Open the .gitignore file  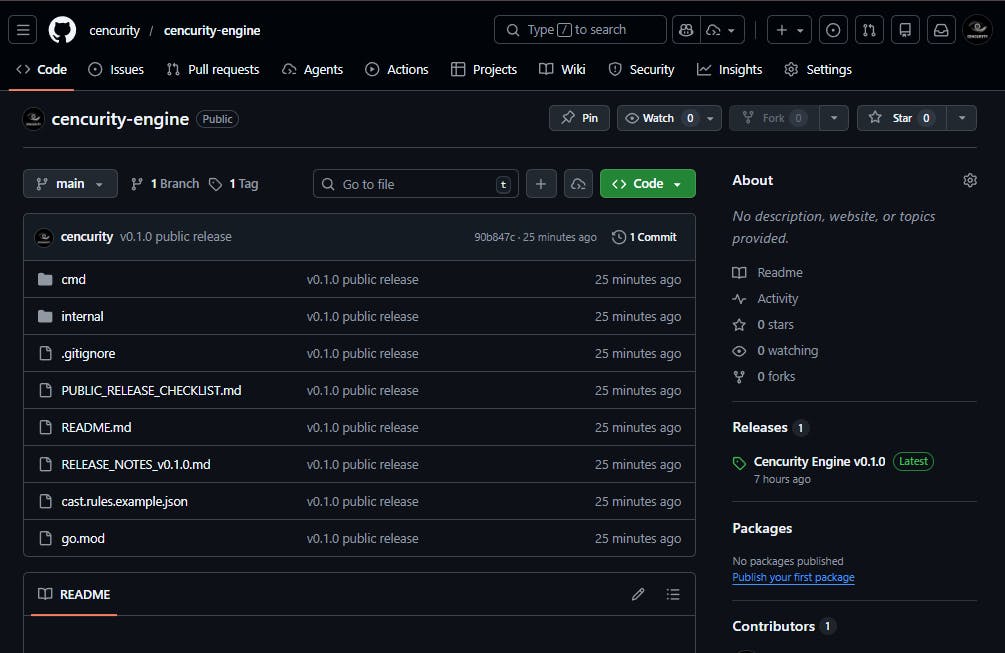pos(88,354)
